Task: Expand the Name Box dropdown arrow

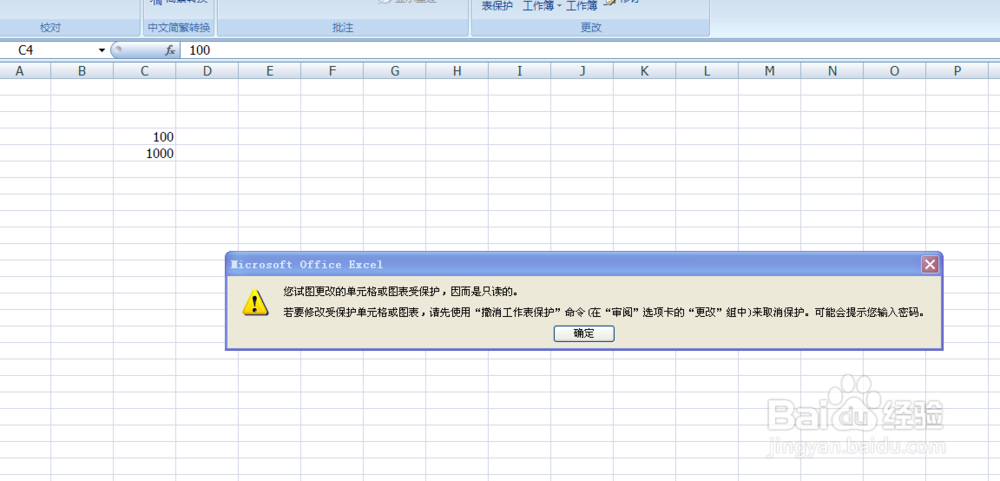Action: click(x=101, y=50)
